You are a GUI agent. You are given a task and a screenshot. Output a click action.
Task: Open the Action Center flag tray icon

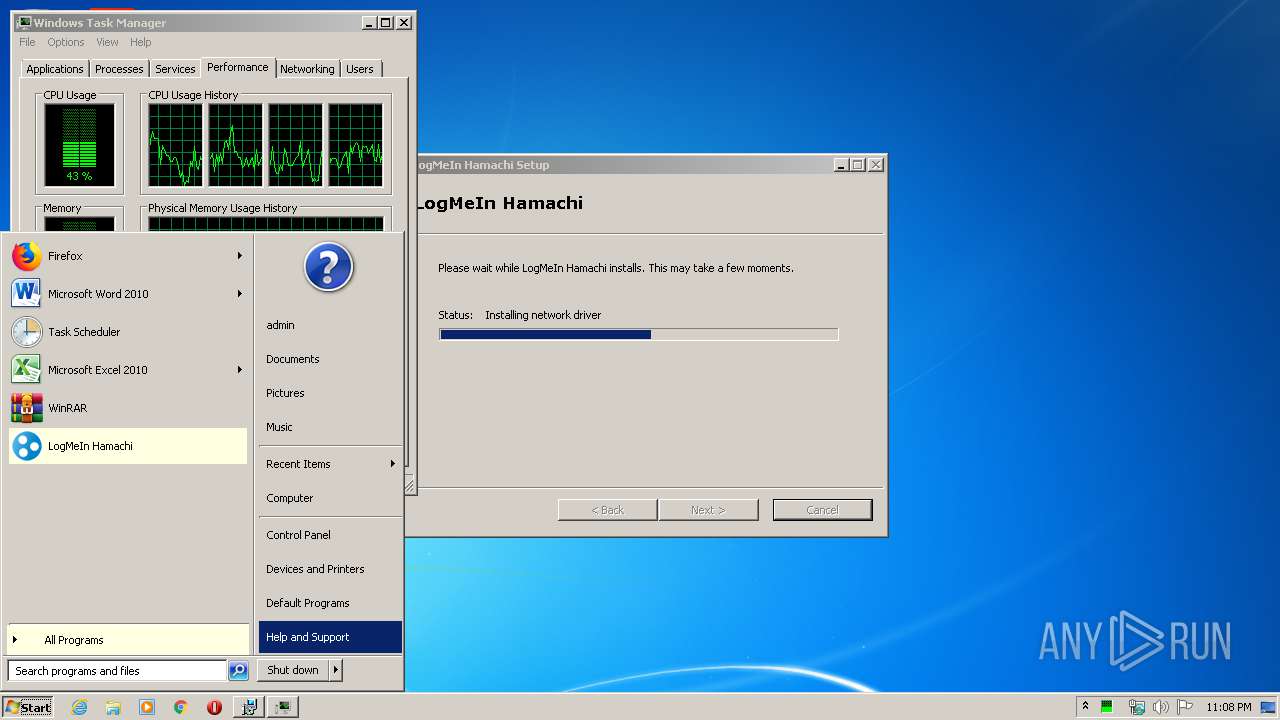pos(1185,707)
